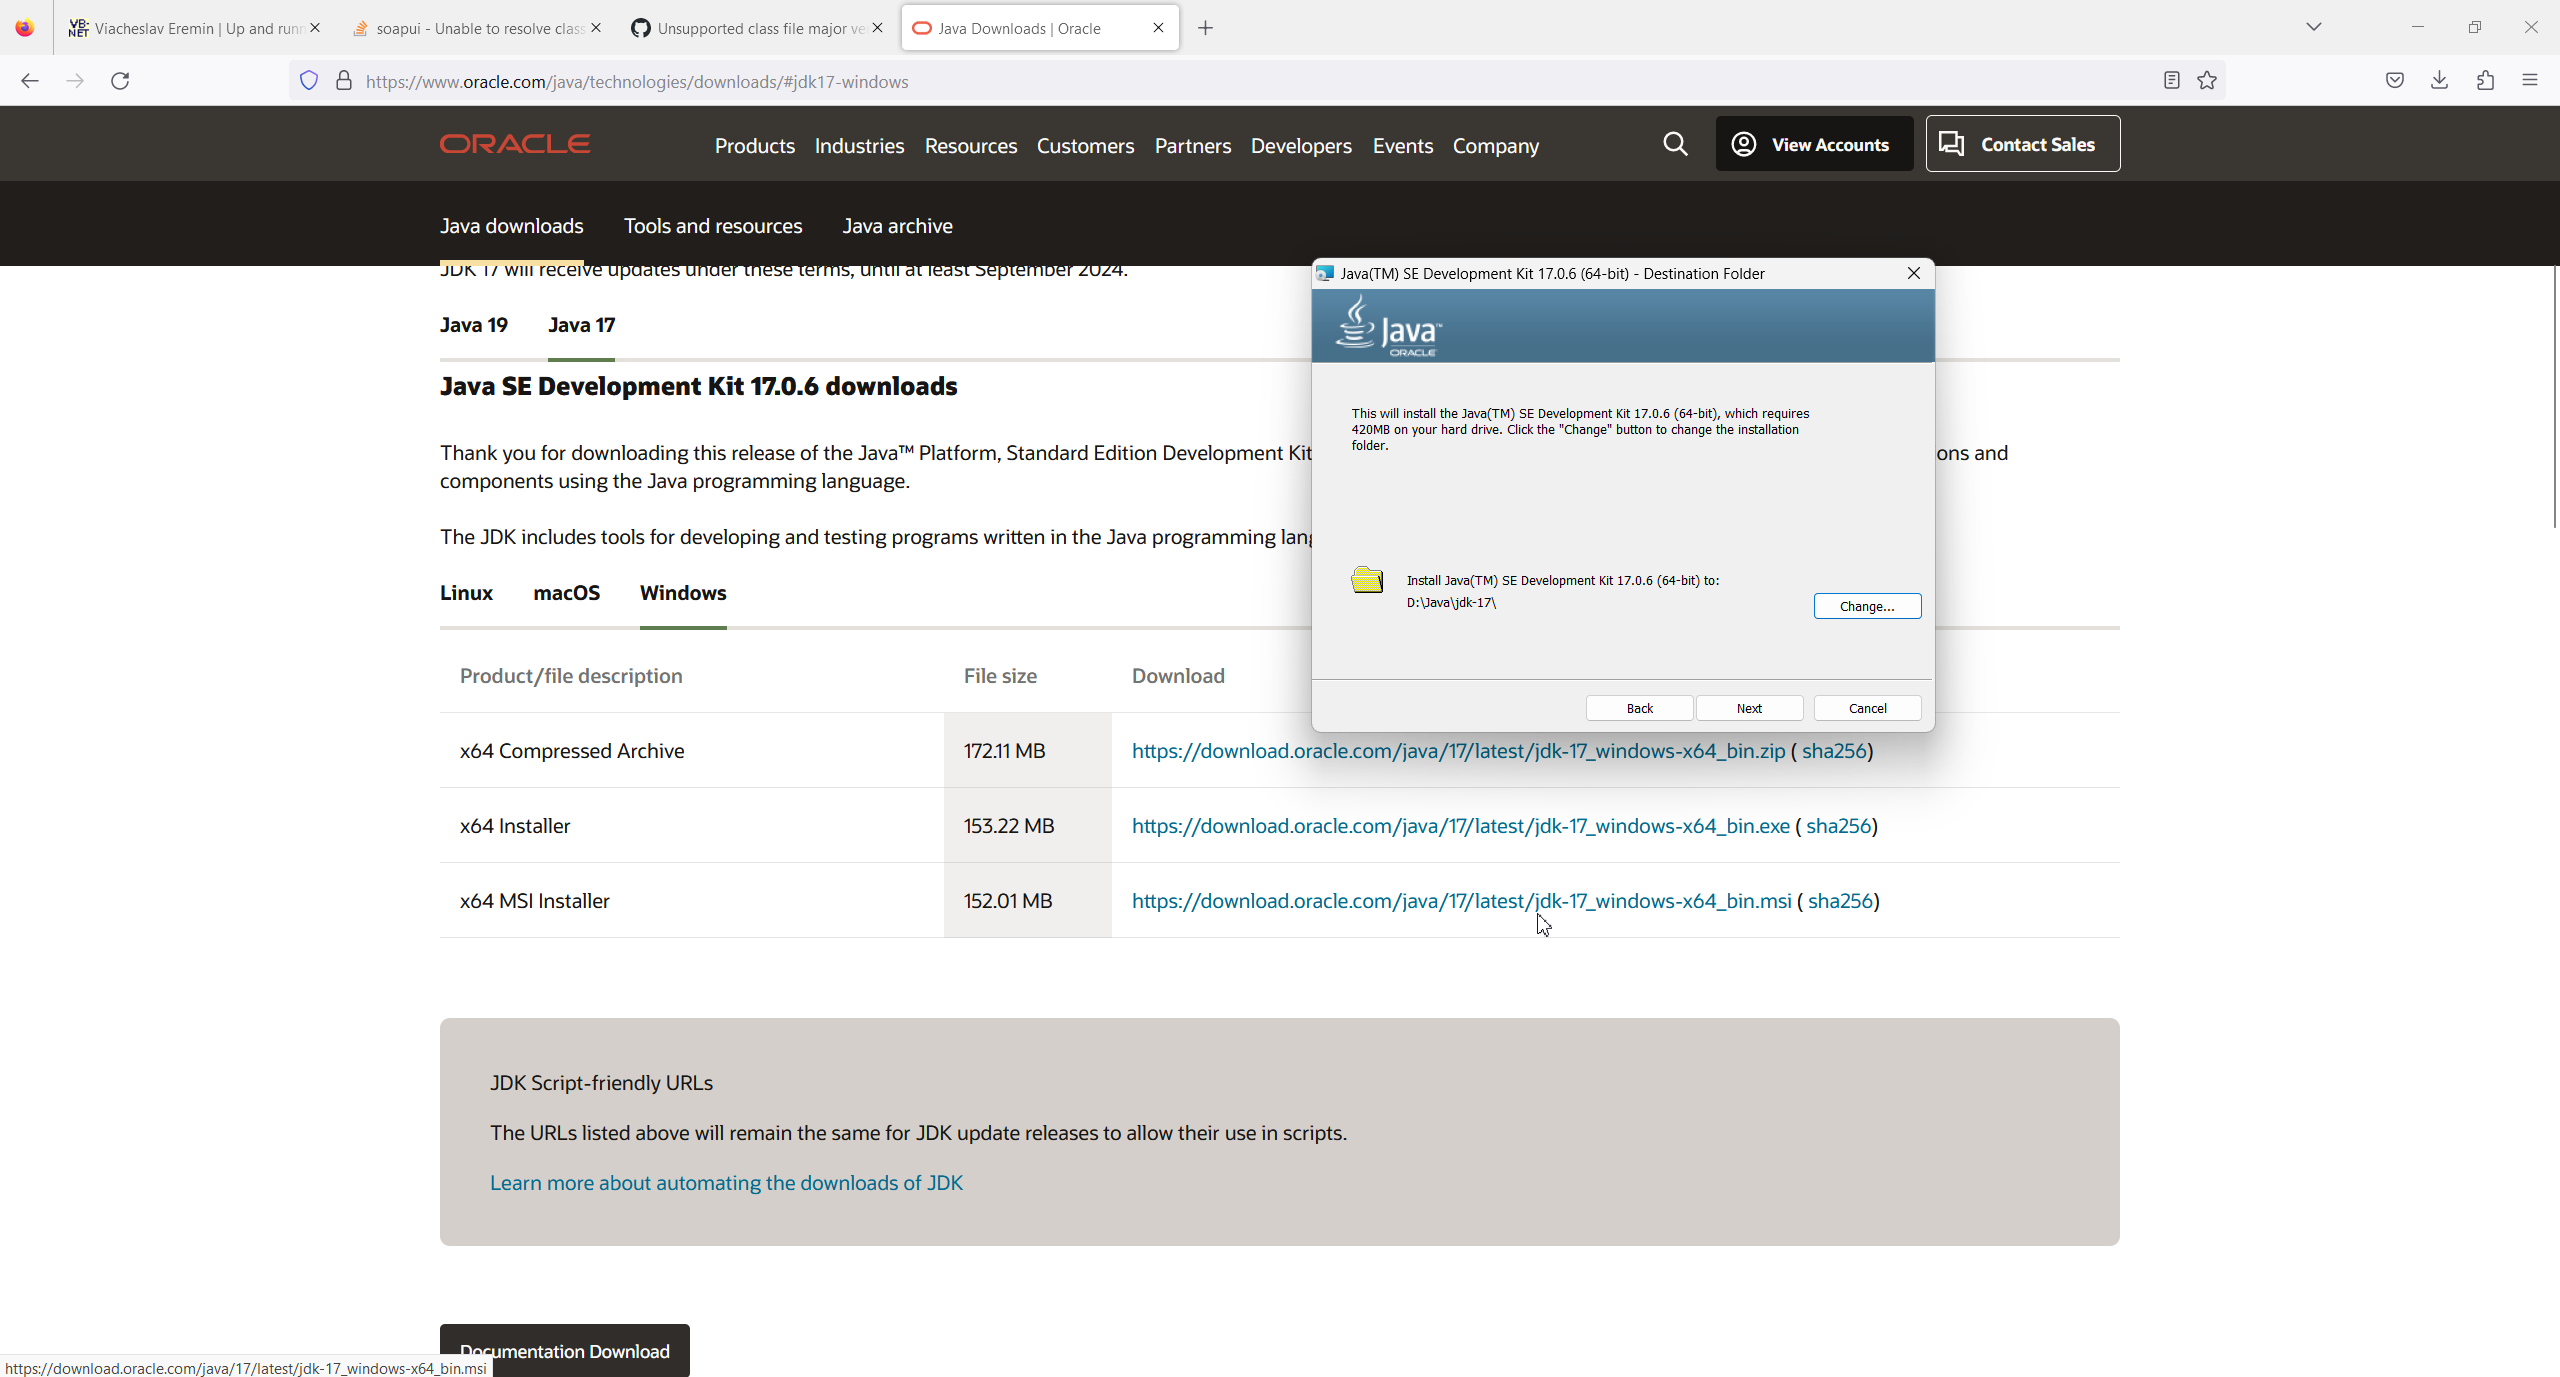Click Next in the JDK installer dialog

[x=1749, y=708]
